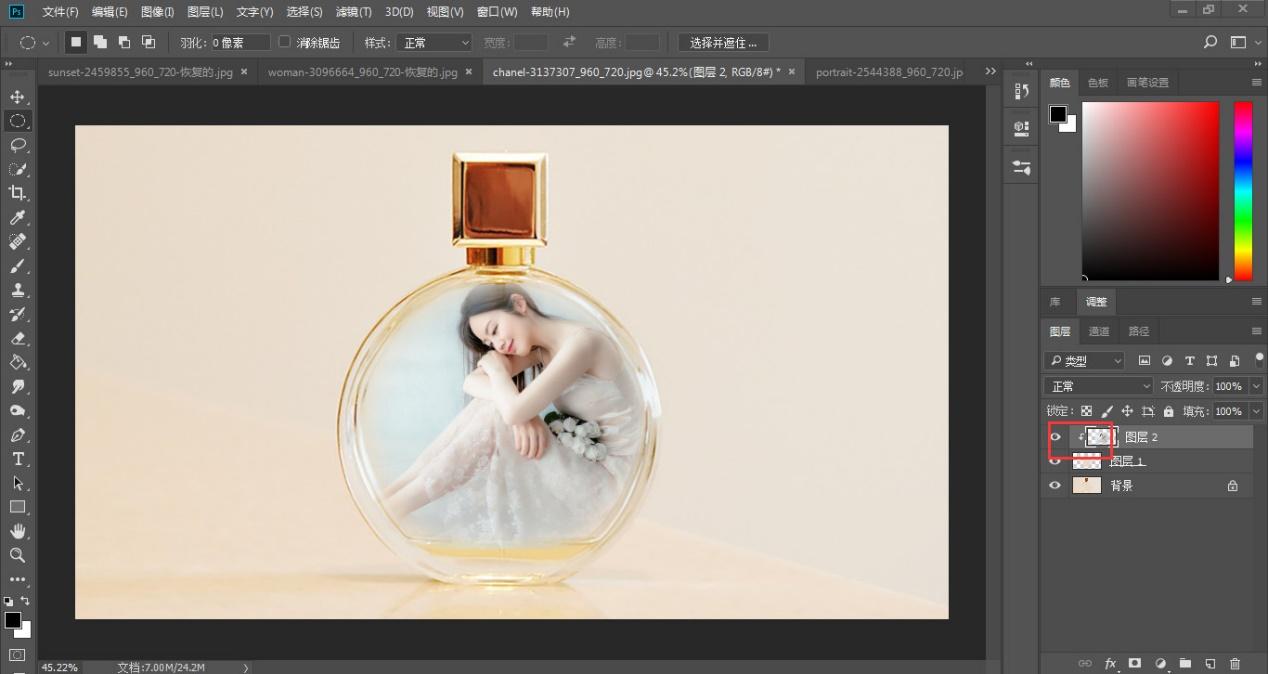Viewport: 1268px width, 674px height.
Task: Hide layer 图层 1 with eye icon
Action: point(1055,461)
